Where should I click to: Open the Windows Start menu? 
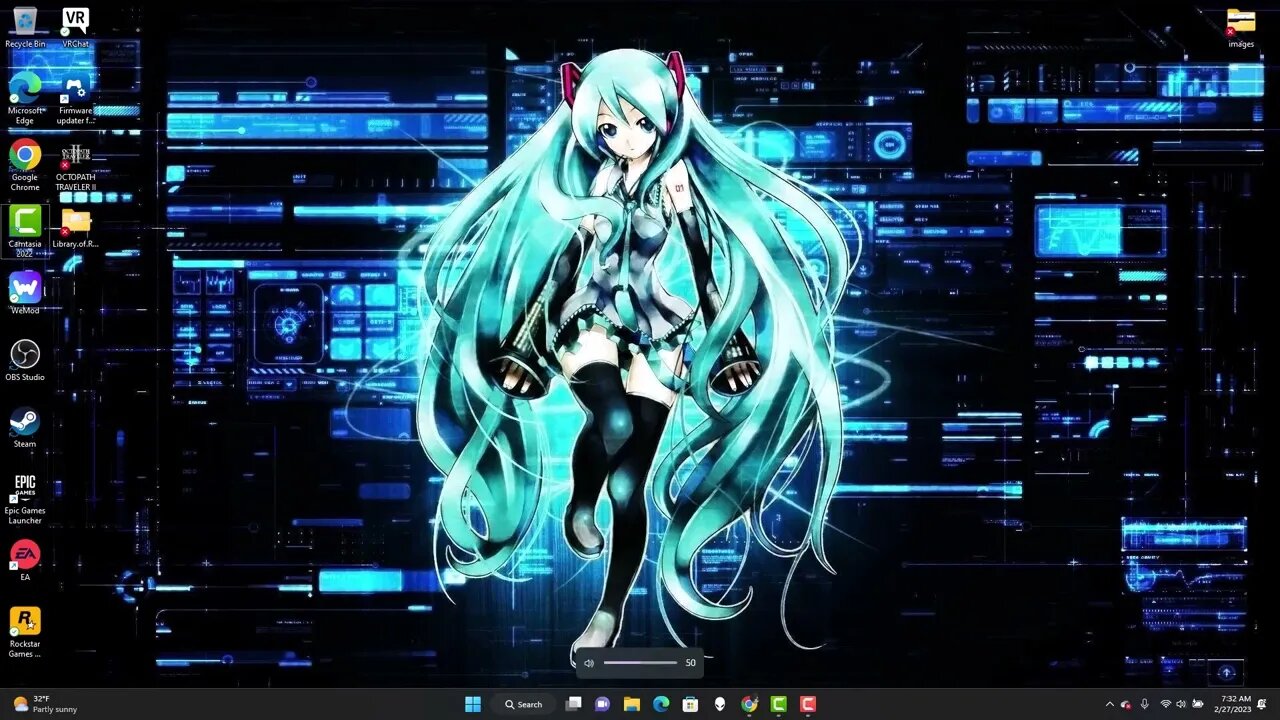pos(473,704)
